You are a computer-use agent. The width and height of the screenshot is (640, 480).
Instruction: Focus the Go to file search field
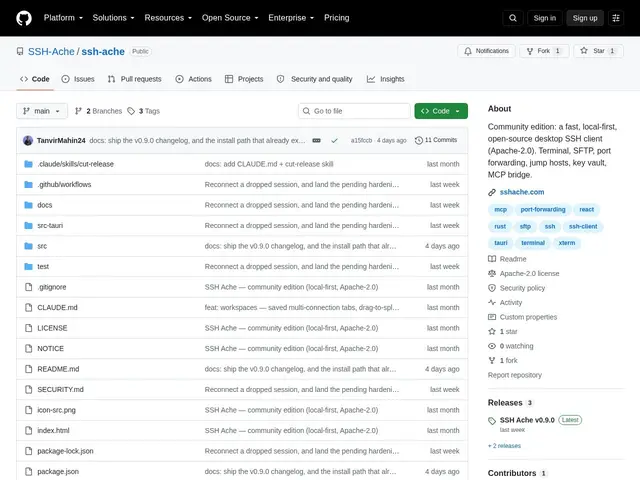[354, 111]
